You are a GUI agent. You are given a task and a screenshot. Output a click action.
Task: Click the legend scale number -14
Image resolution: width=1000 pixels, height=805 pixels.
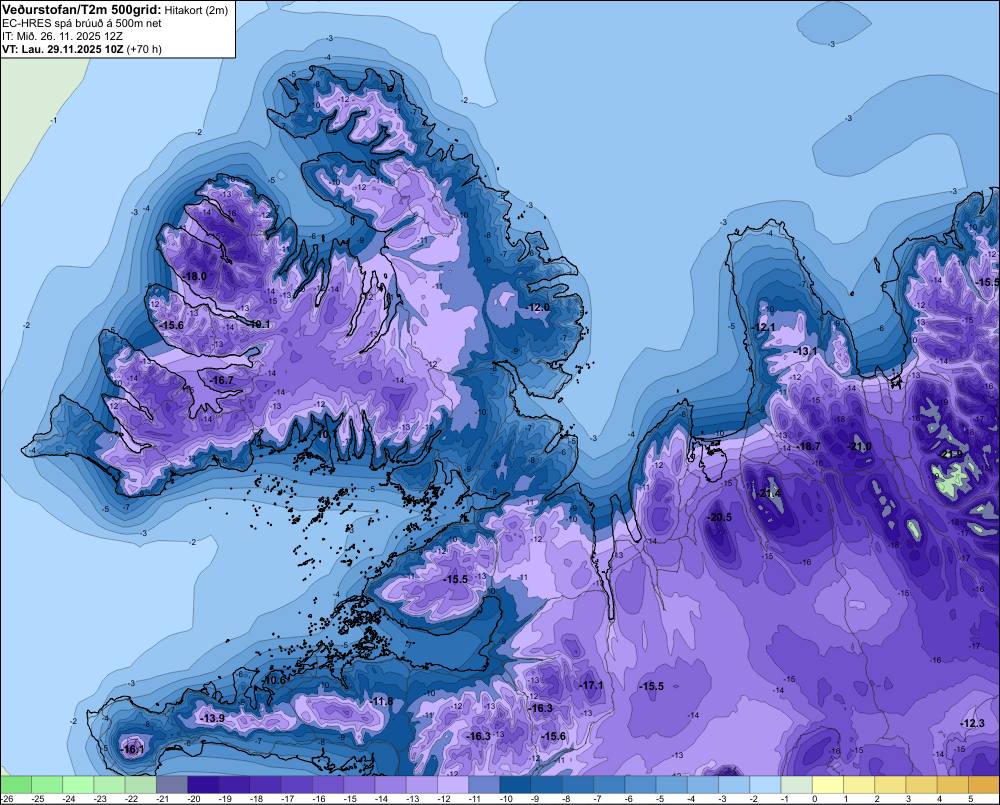(383, 799)
